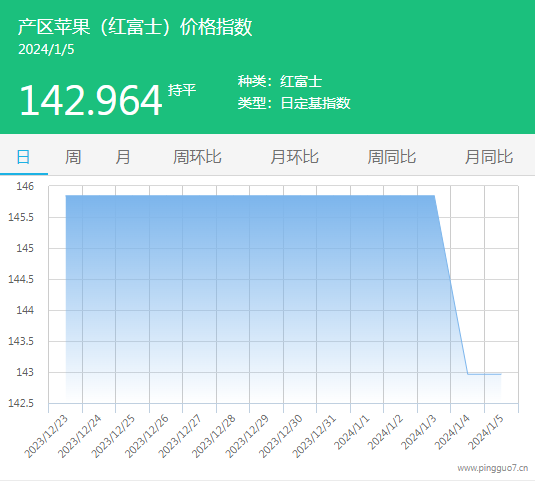
Task: Click the 类型: 日定基指数 label
Action: tap(294, 103)
